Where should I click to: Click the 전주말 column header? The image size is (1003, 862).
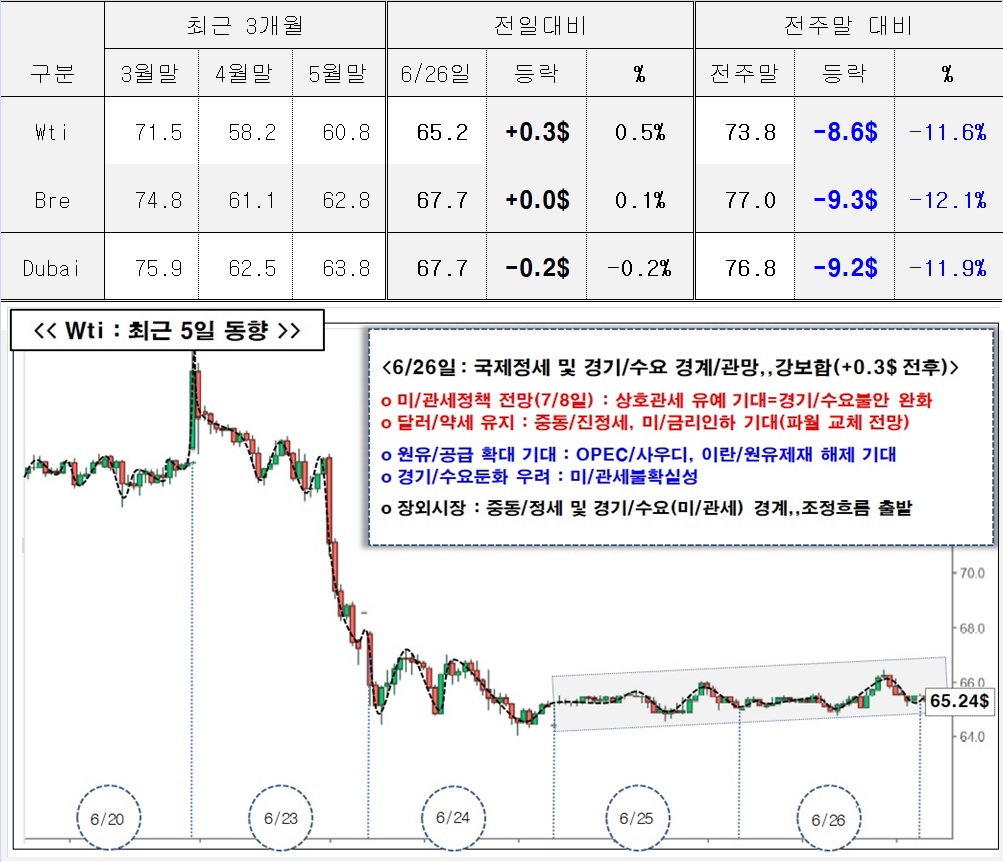click(x=745, y=73)
